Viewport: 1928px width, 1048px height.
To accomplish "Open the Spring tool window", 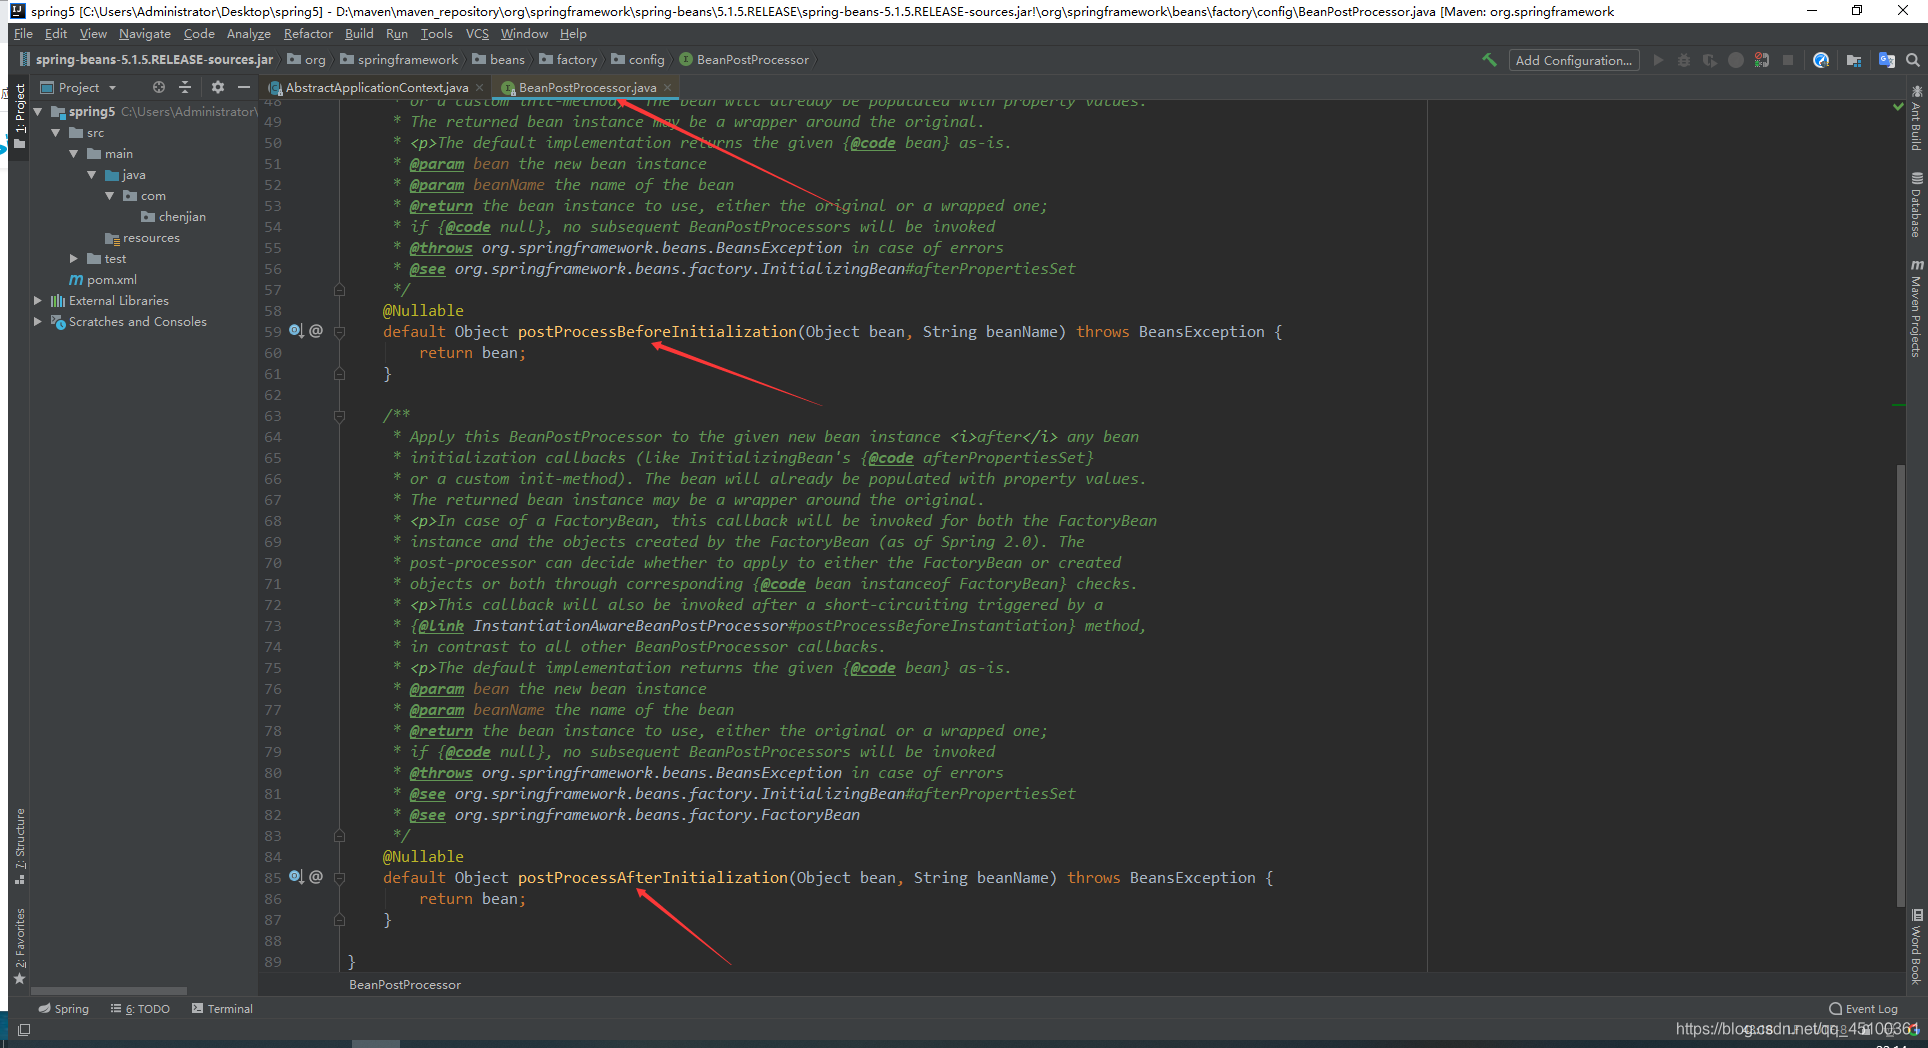I will (63, 1008).
